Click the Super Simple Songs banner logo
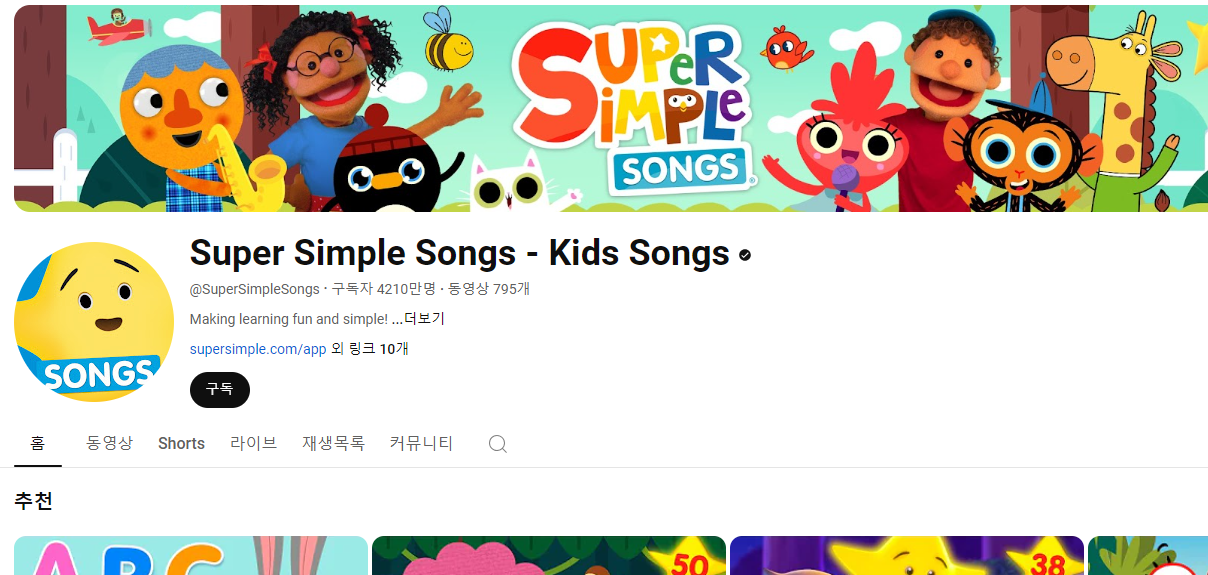 coord(633,103)
